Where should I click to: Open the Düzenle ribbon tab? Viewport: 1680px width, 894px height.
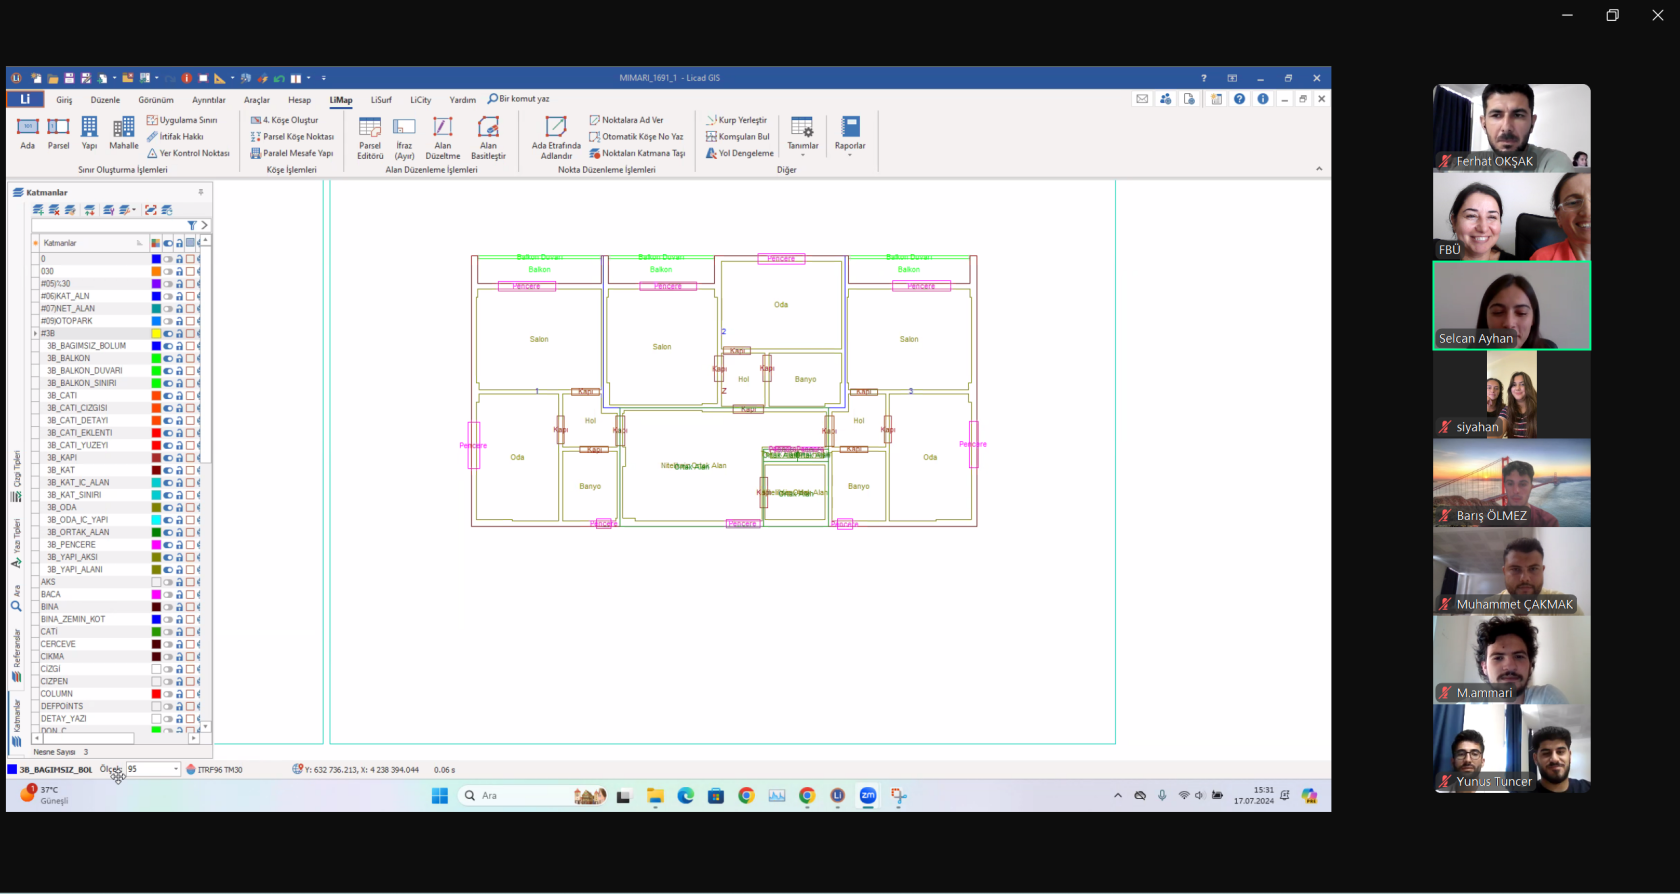point(105,100)
